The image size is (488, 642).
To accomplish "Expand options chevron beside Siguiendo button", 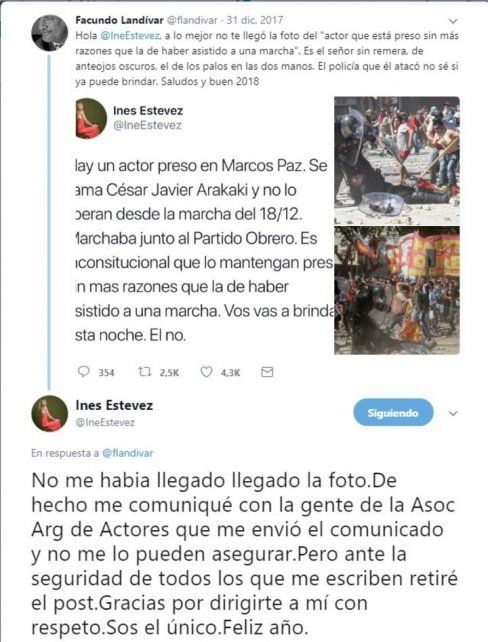I will 453,414.
